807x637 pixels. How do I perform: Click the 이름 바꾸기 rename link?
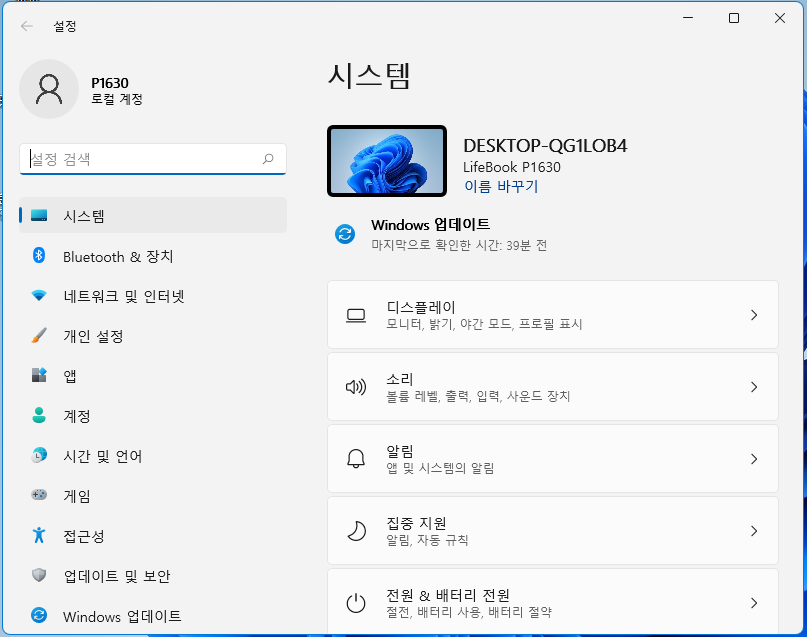tap(501, 186)
